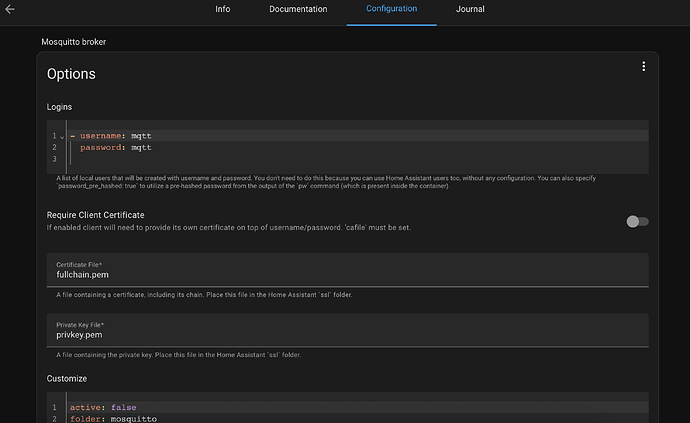Click empty line 3 in Logins editor
The width and height of the screenshot is (690, 423).
[x=359, y=158]
